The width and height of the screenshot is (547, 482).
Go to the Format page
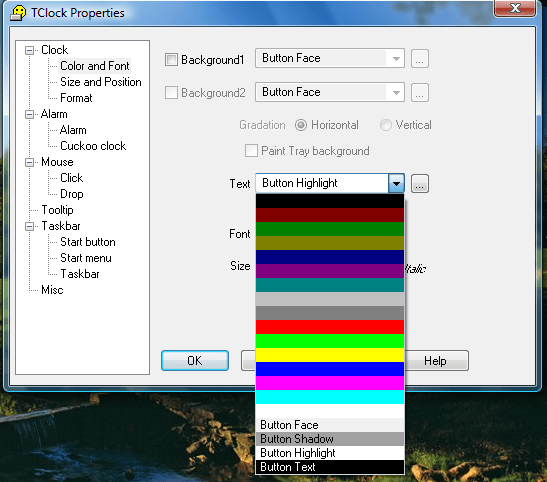point(76,98)
